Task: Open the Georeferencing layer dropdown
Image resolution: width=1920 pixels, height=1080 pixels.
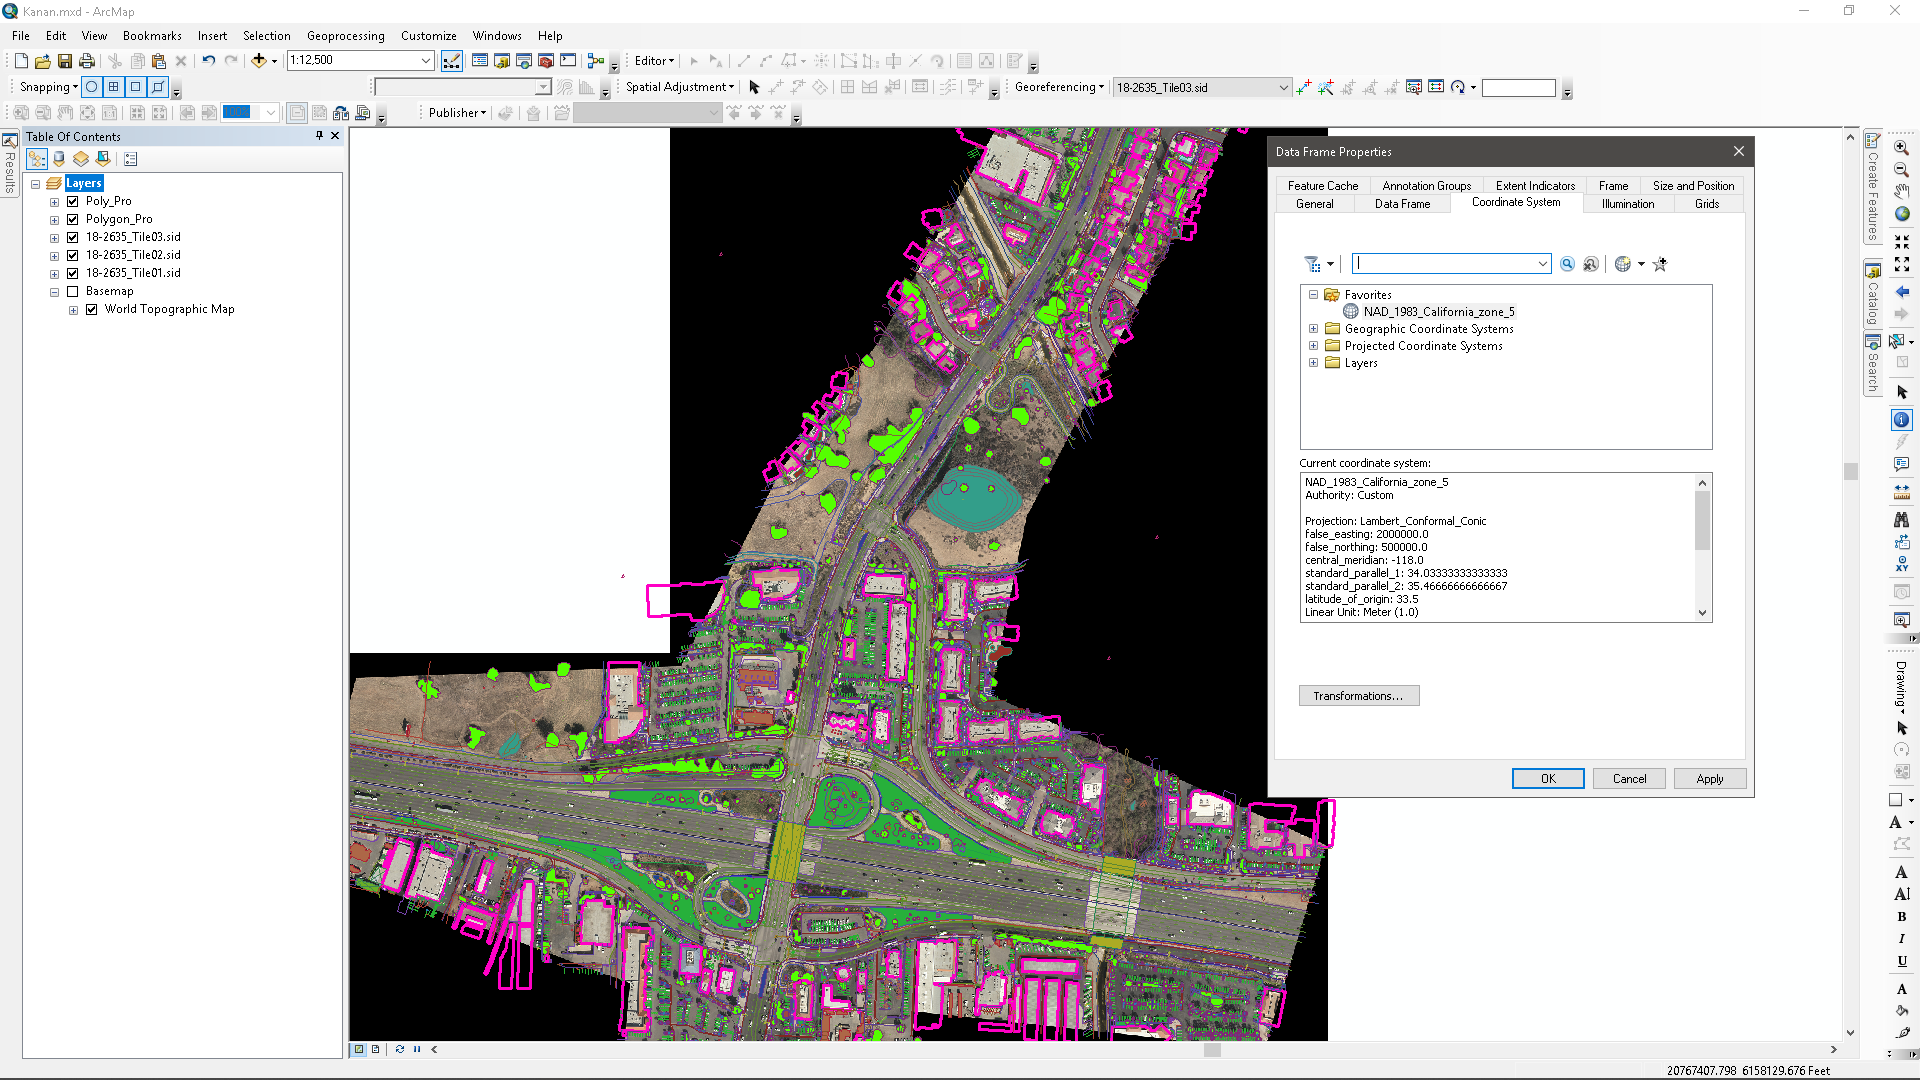Action: tap(1283, 88)
